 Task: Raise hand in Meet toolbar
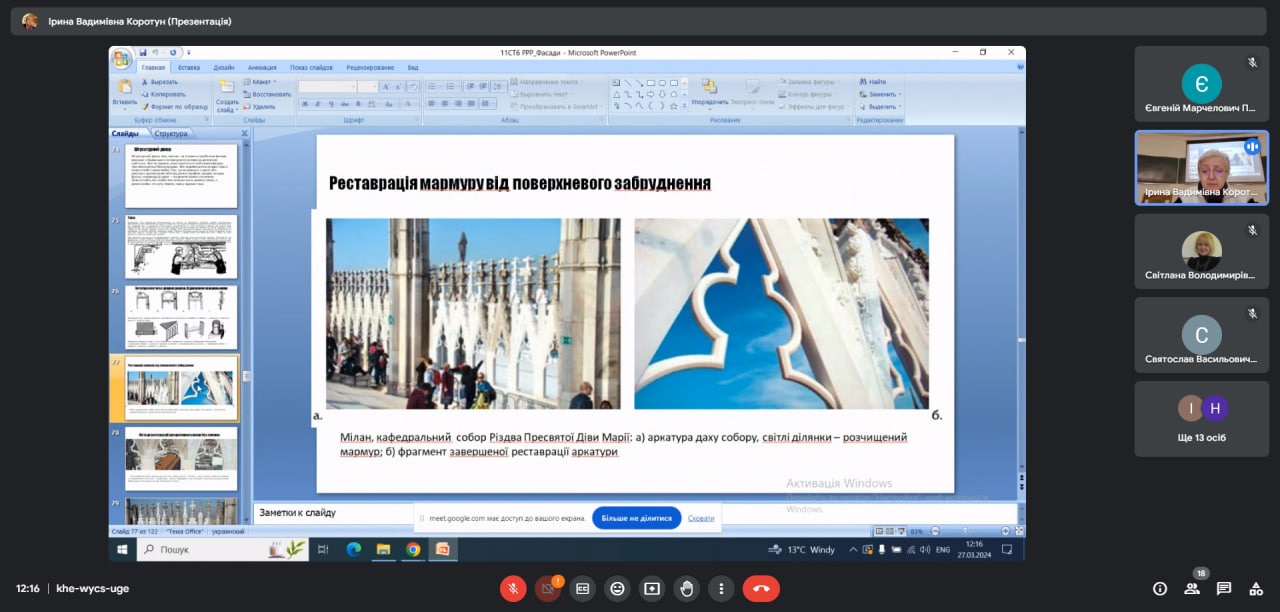pos(686,589)
